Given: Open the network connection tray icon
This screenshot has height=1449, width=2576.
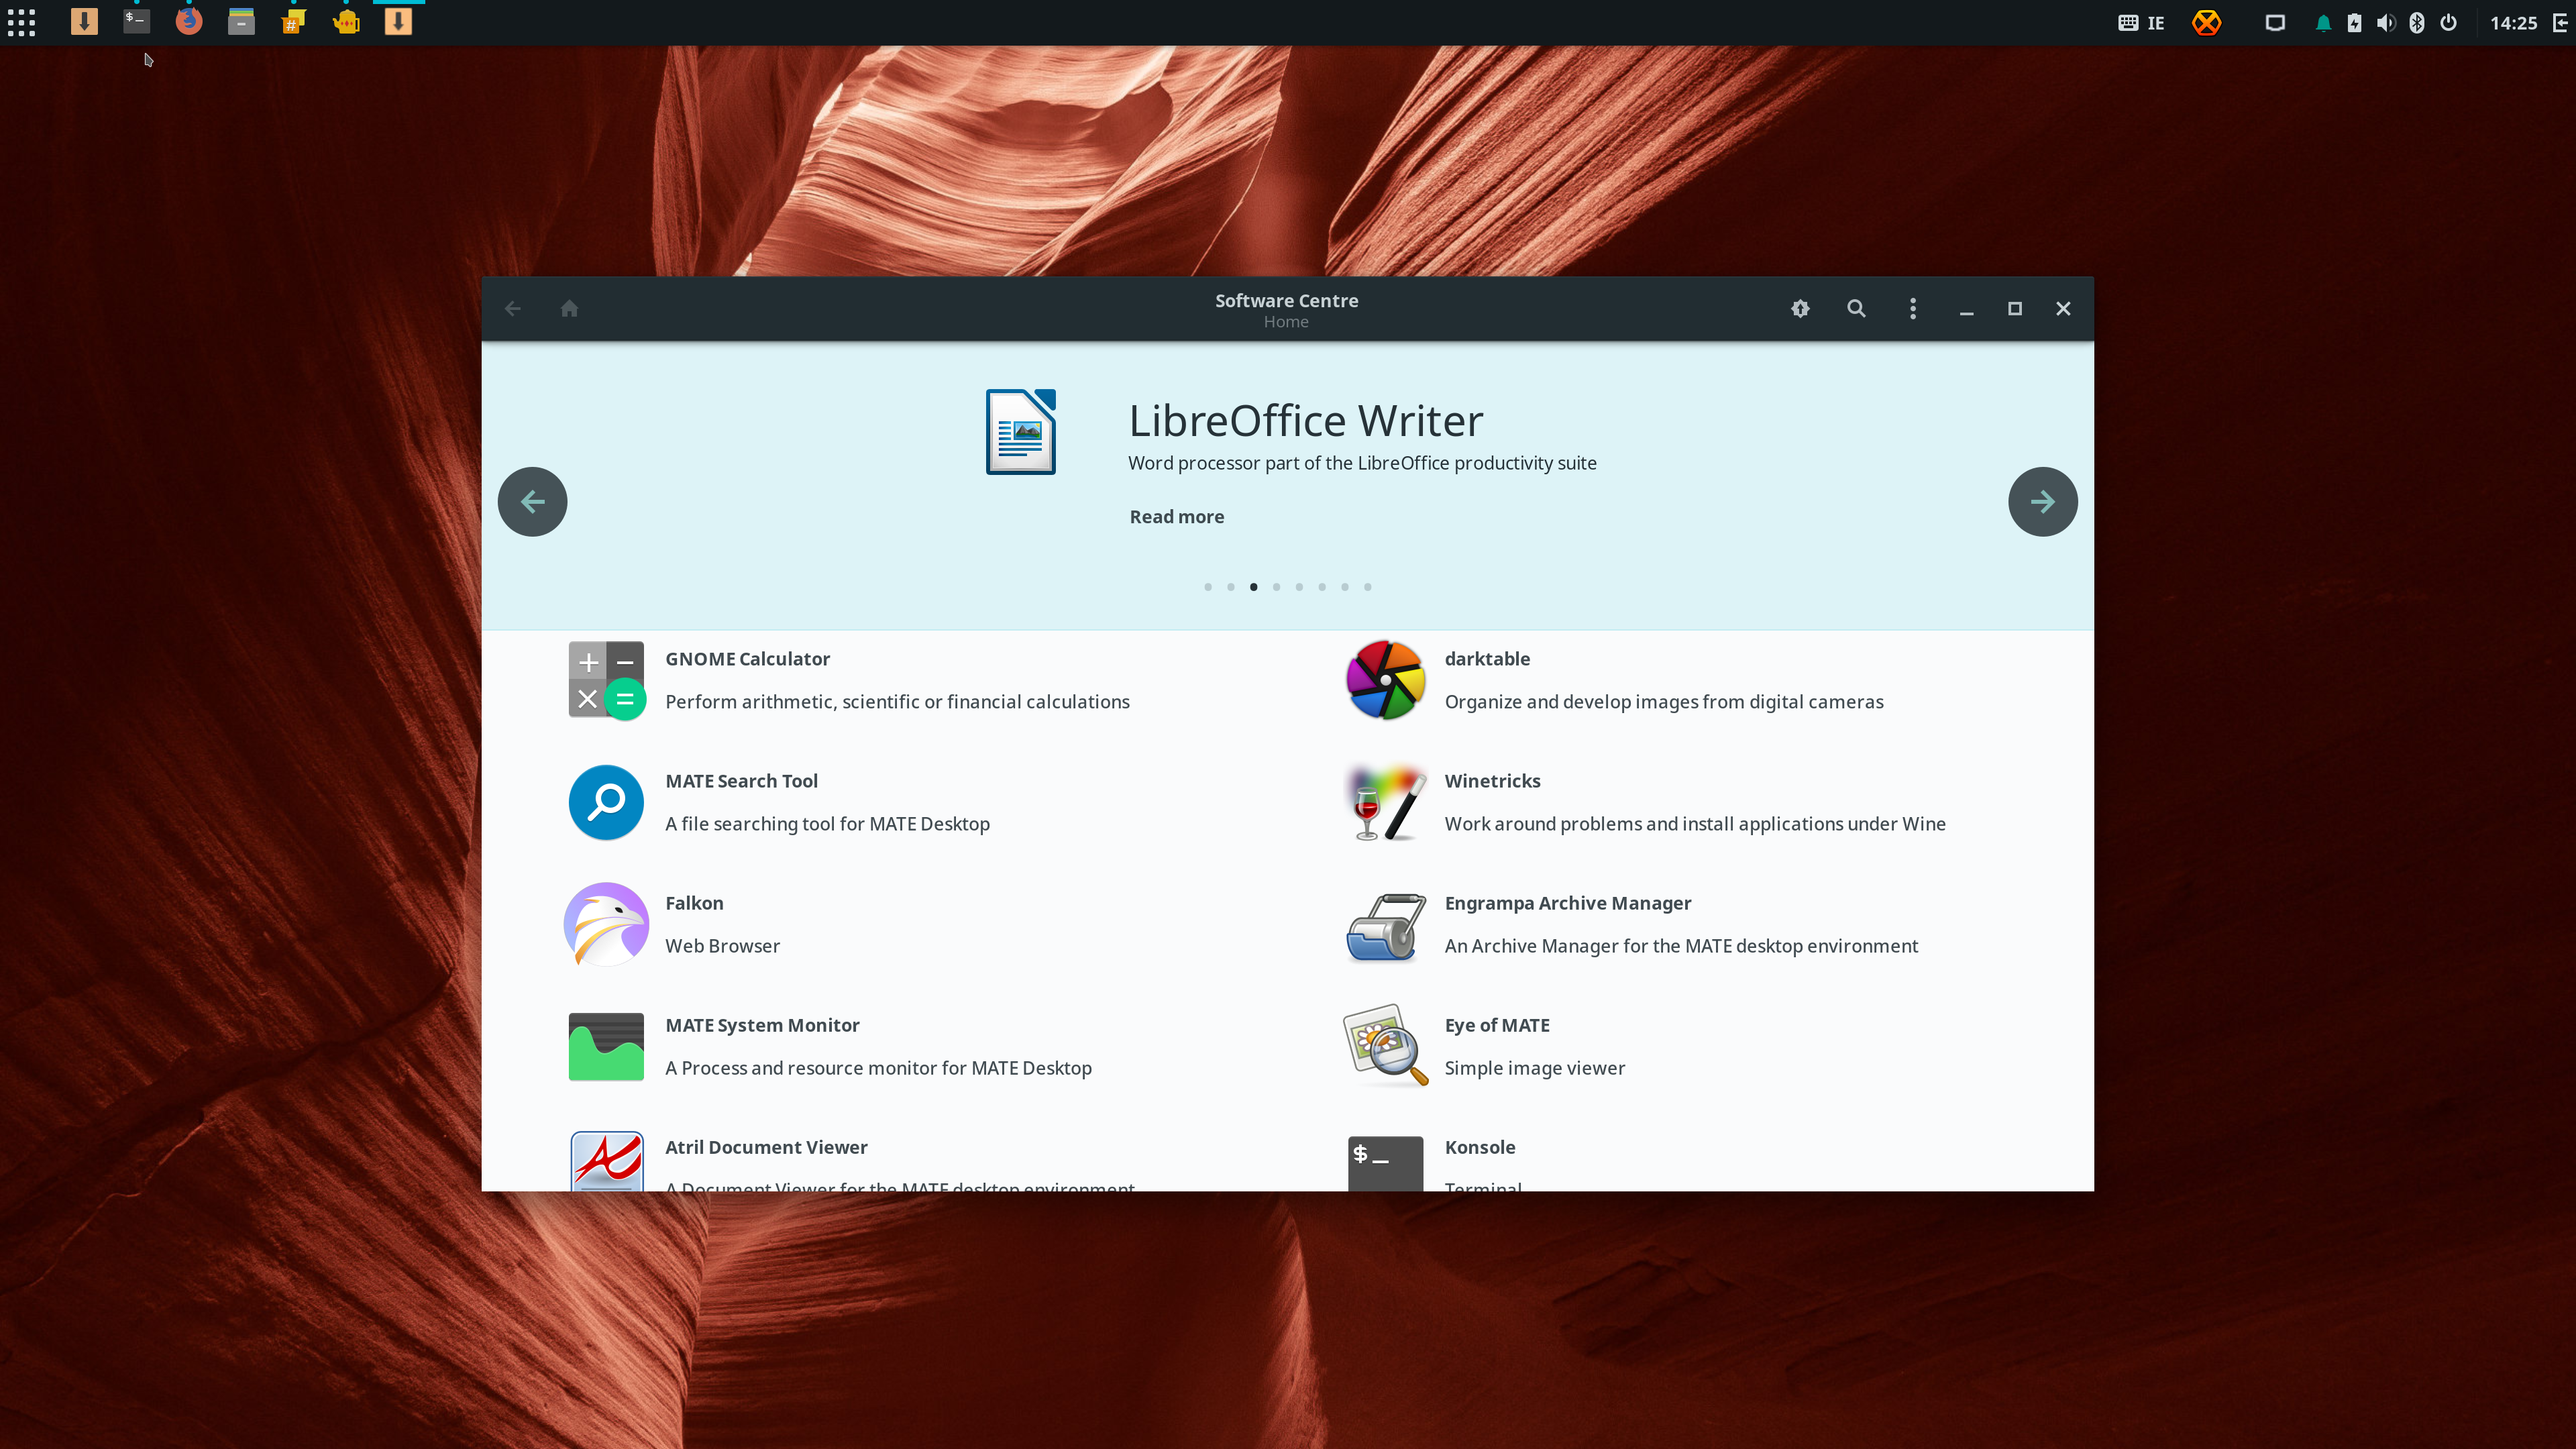Looking at the screenshot, I should pyautogui.click(x=2275, y=22).
